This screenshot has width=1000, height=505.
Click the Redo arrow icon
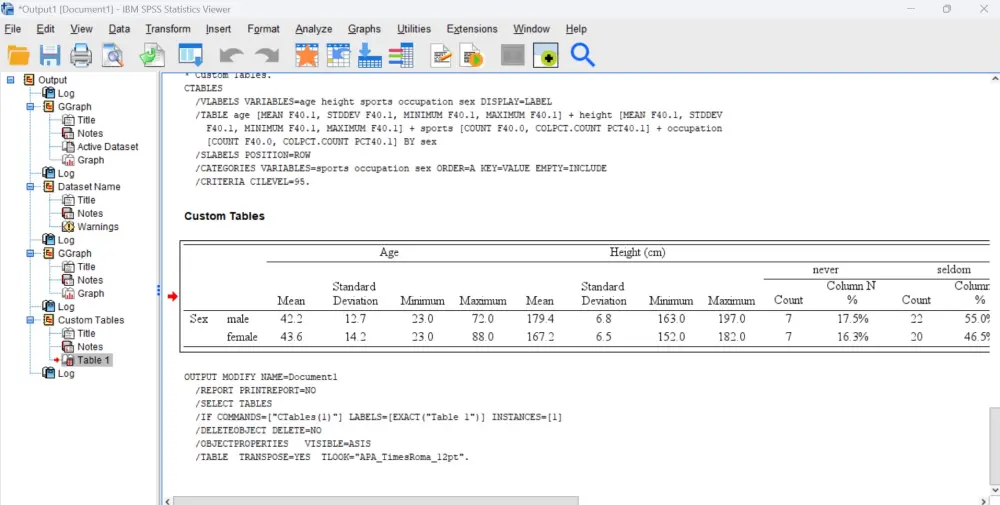(x=267, y=55)
